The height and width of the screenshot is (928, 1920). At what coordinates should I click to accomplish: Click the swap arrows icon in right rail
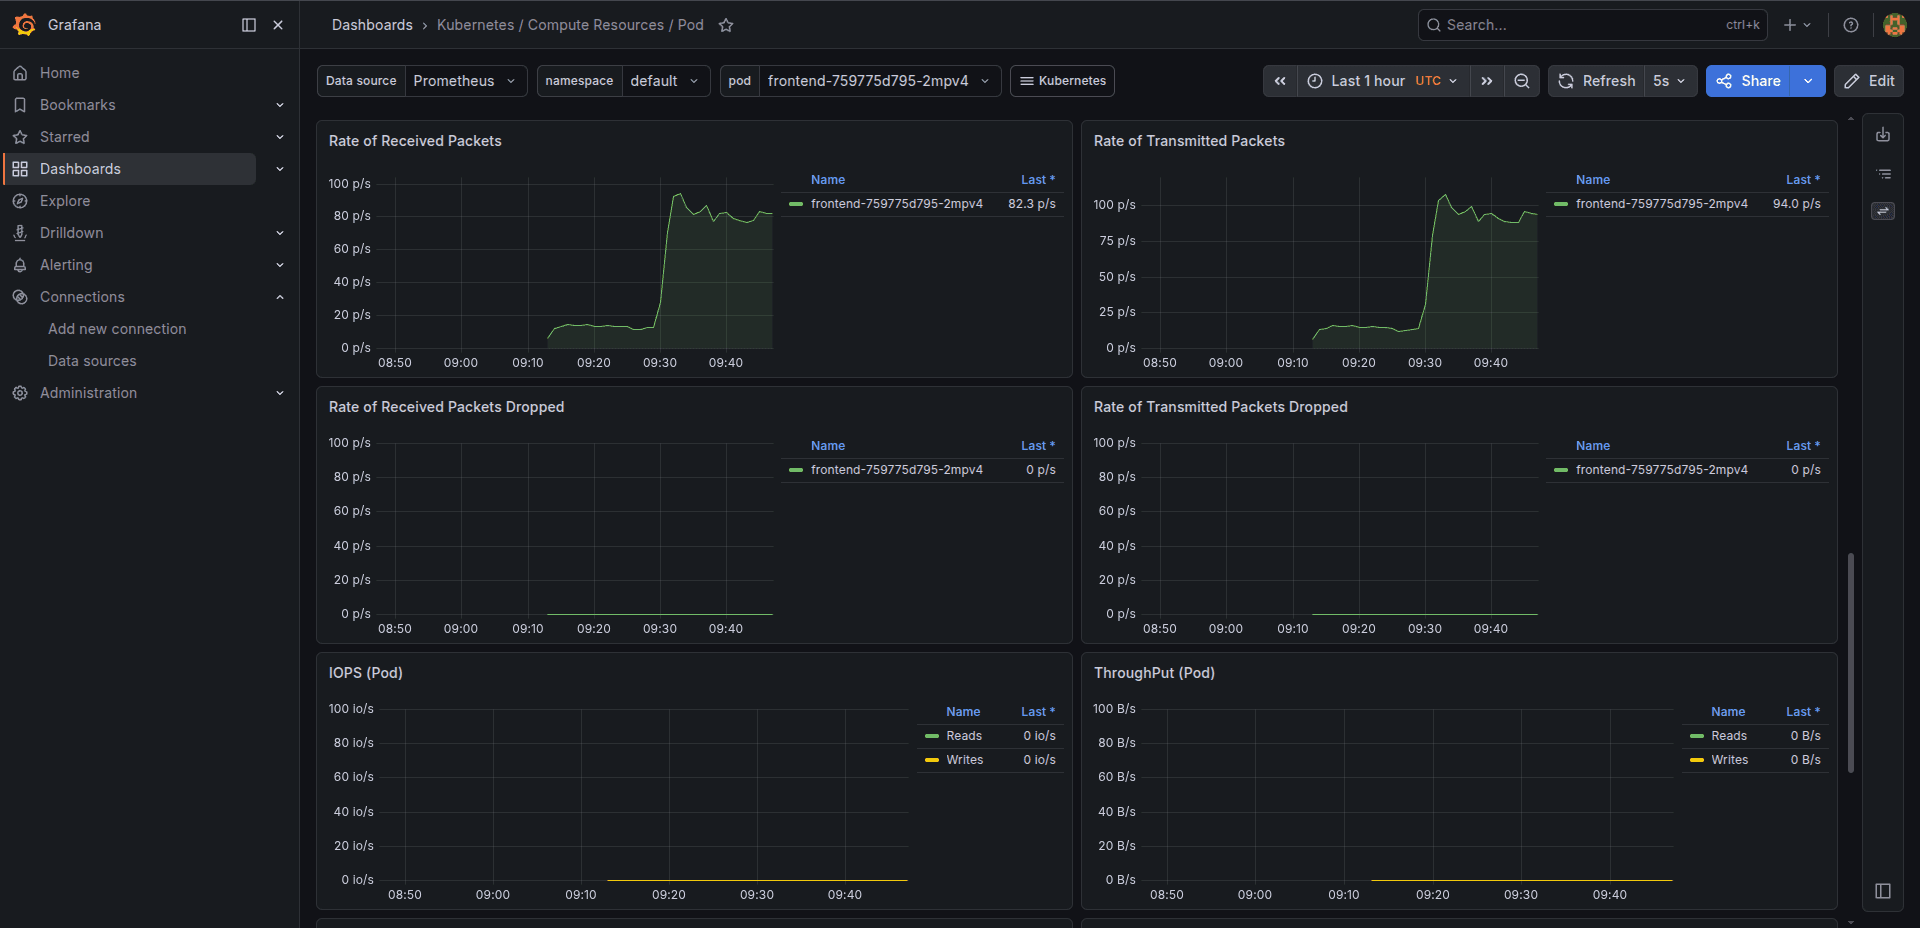click(1883, 211)
